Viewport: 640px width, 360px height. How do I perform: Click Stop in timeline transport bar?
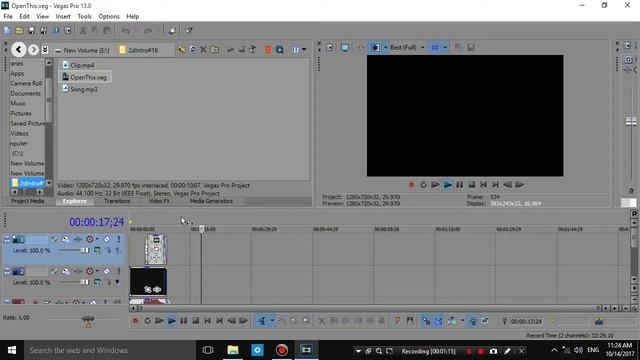pyautogui.click(x=196, y=321)
